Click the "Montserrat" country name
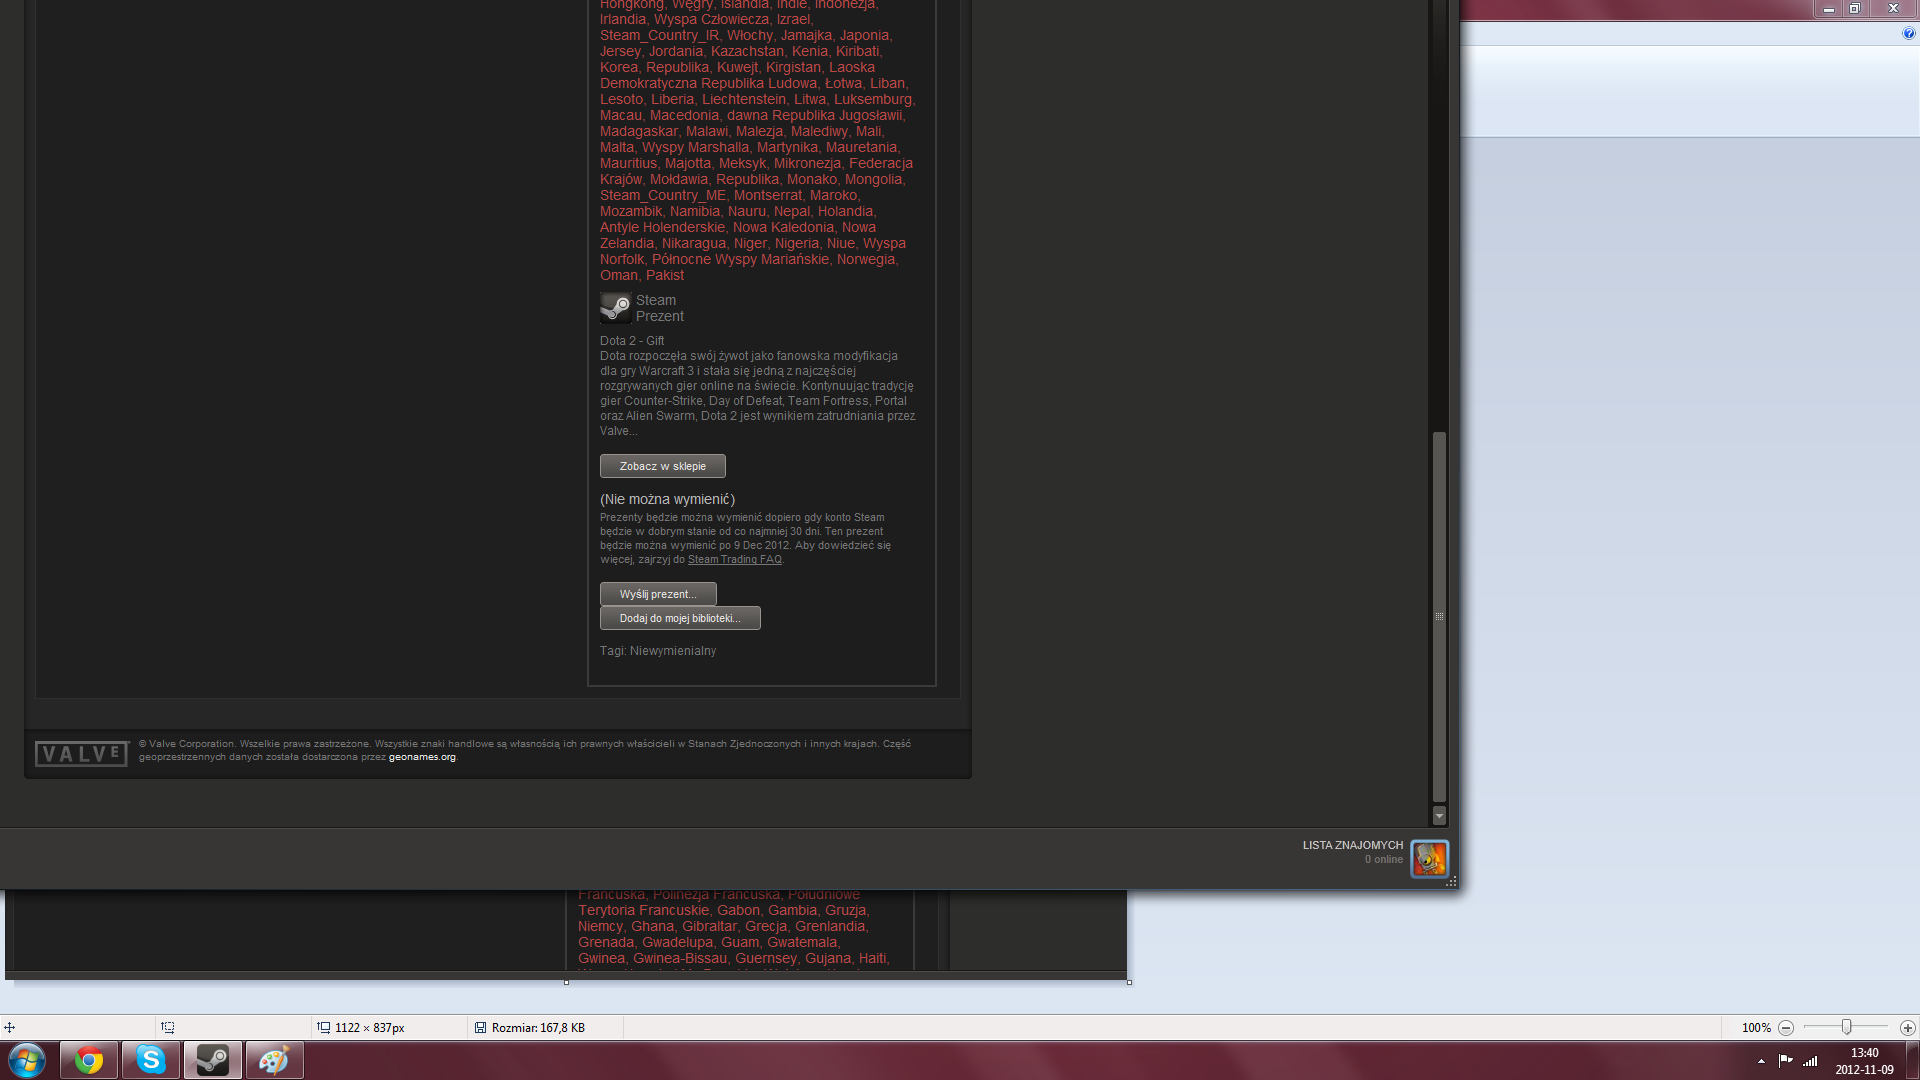Screen dimensions: 1920x1080 [768, 196]
